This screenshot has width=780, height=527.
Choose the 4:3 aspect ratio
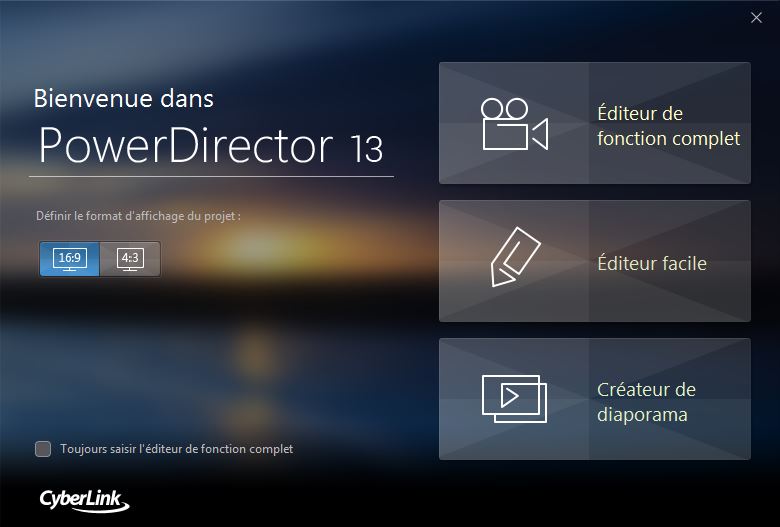(130, 259)
